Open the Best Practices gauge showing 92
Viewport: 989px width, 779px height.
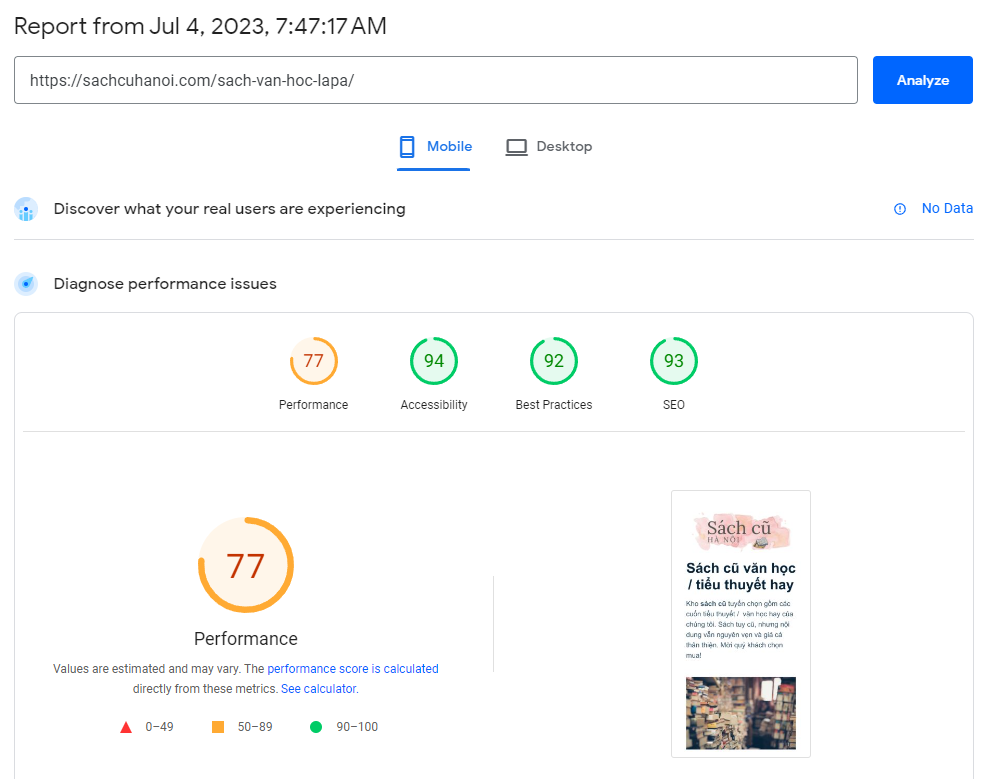[x=553, y=361]
